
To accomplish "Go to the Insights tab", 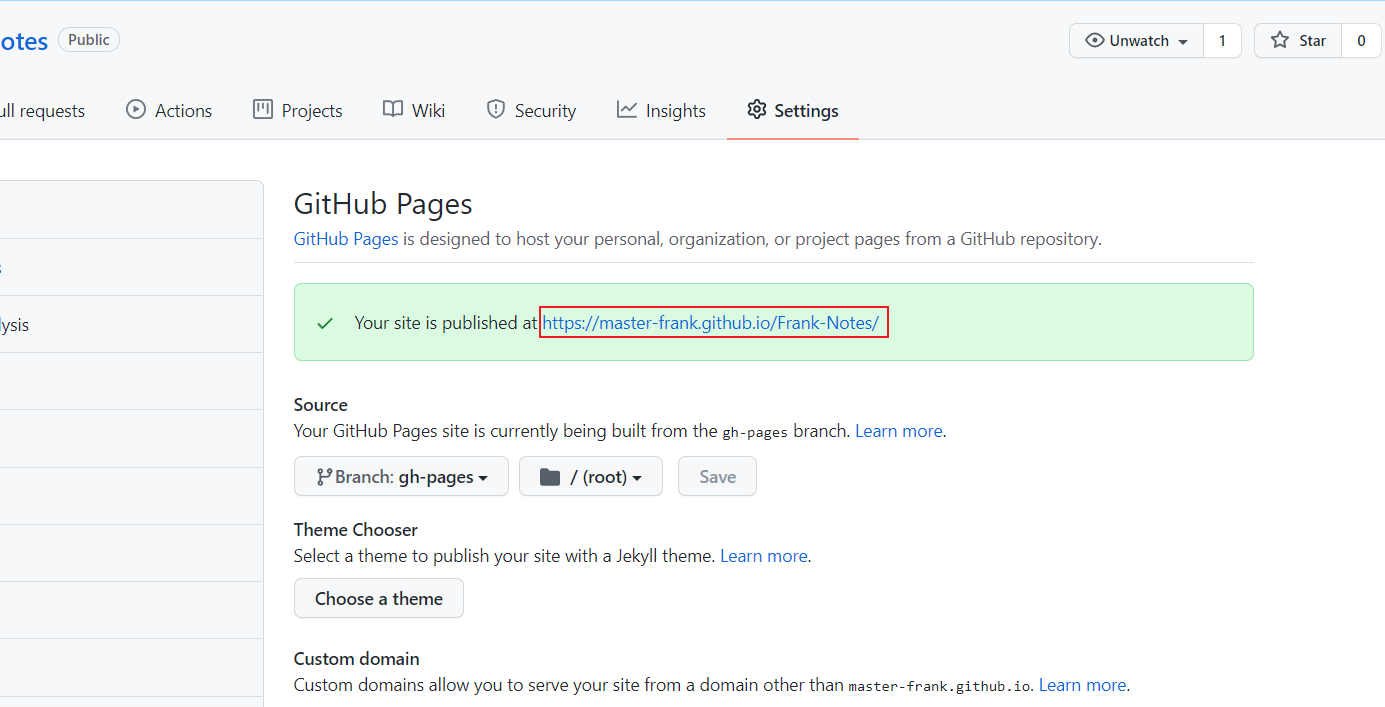I will 661,111.
